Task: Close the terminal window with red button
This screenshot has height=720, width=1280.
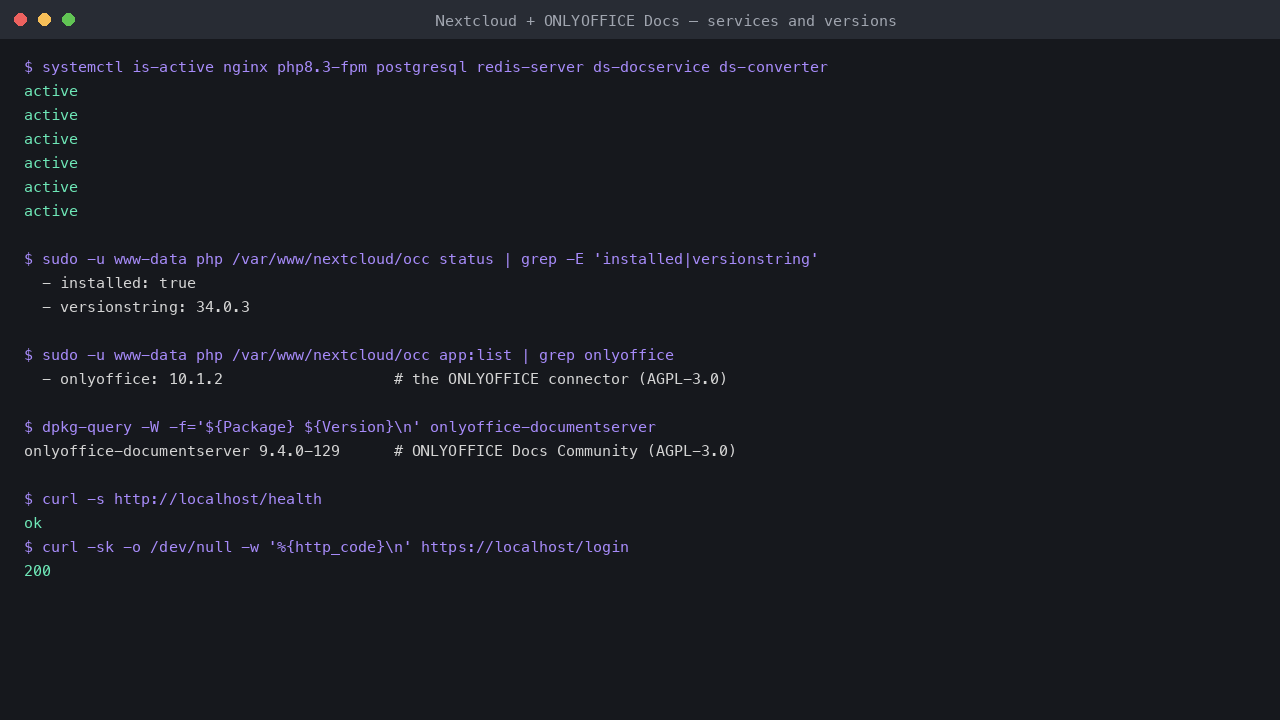Action: (20, 20)
